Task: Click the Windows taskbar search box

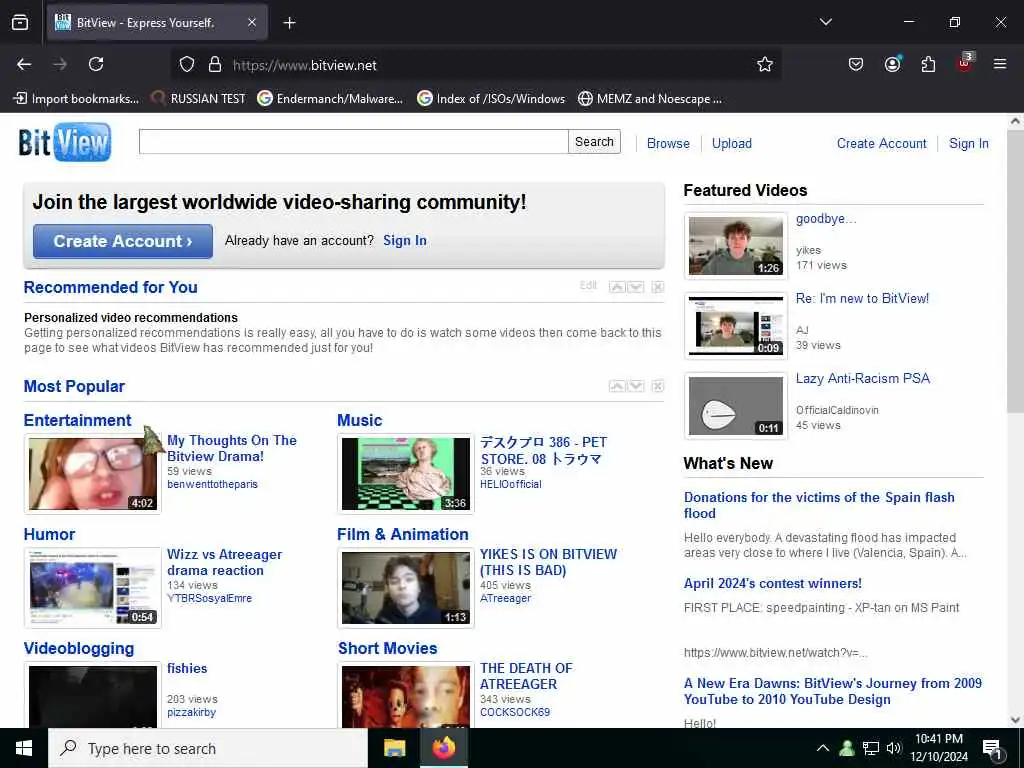Action: (x=208, y=748)
